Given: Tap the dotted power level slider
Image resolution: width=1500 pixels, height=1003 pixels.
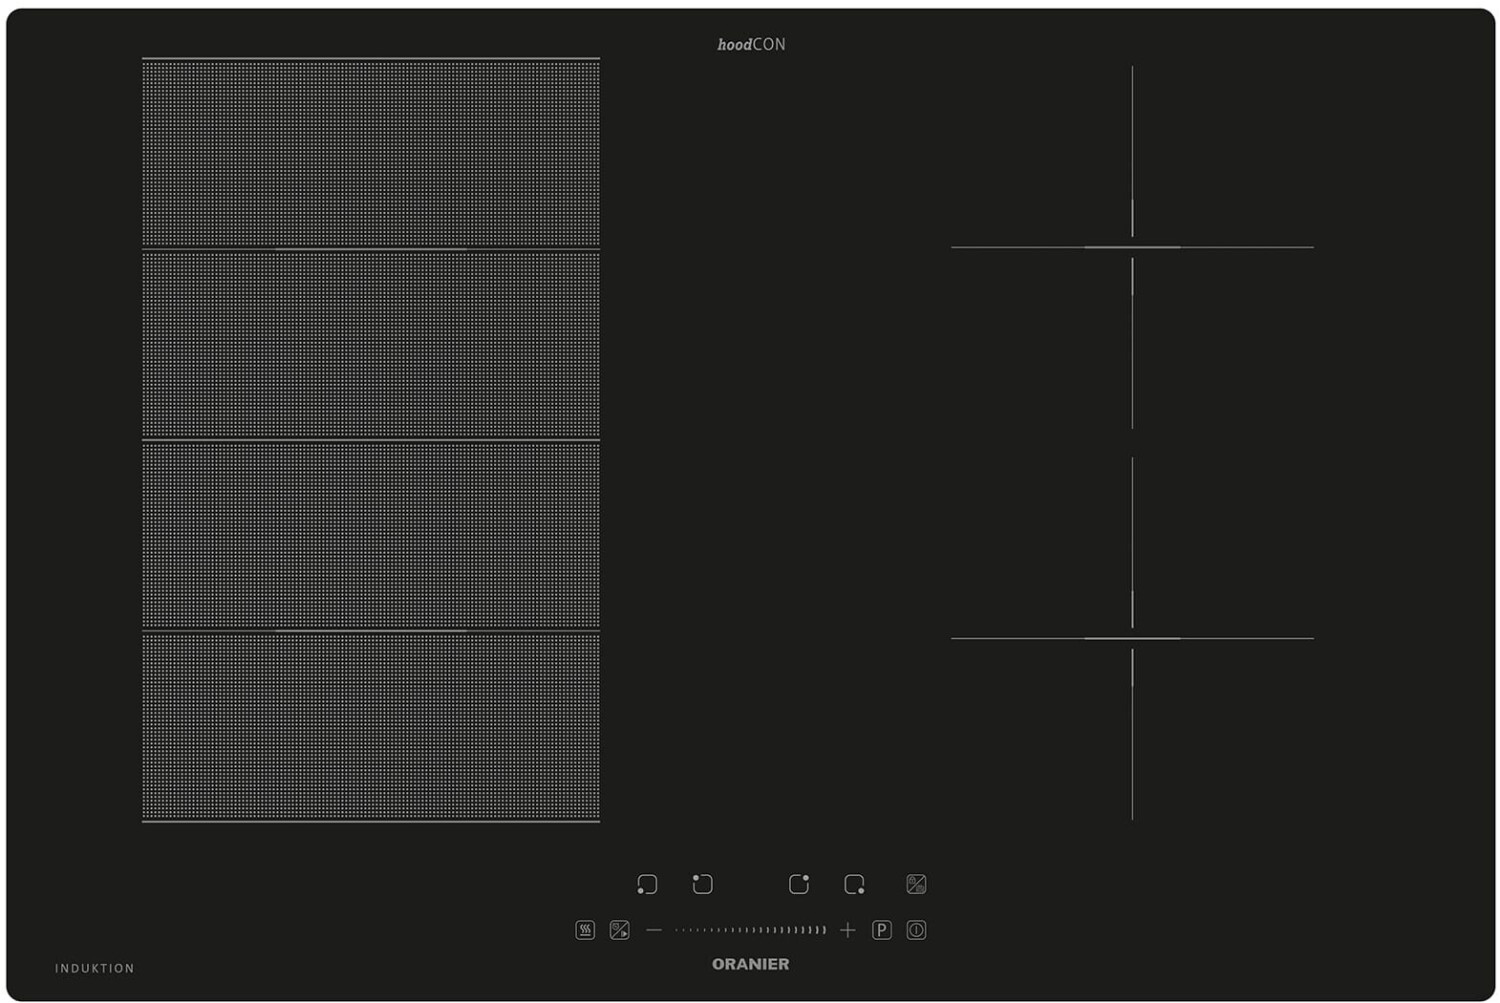Looking at the screenshot, I should [x=750, y=930].
